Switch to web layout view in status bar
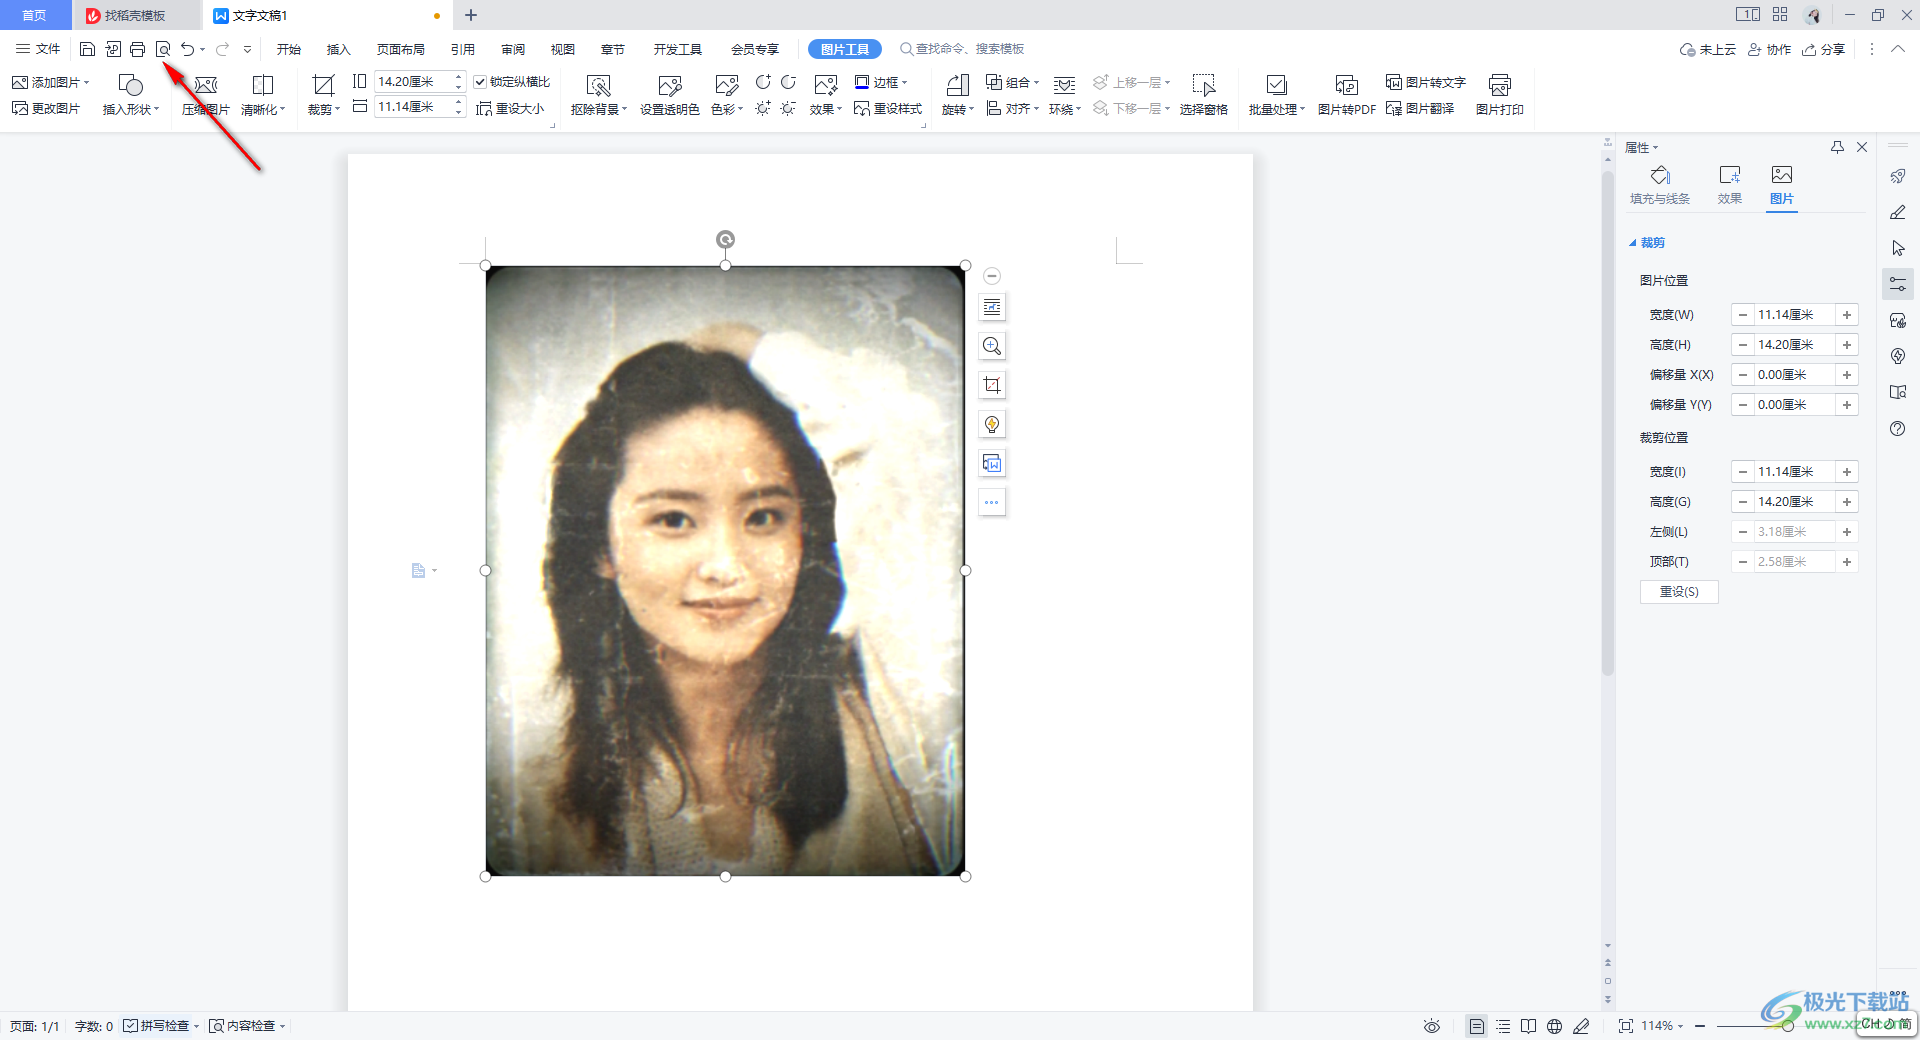The width and height of the screenshot is (1920, 1040). tap(1555, 1026)
